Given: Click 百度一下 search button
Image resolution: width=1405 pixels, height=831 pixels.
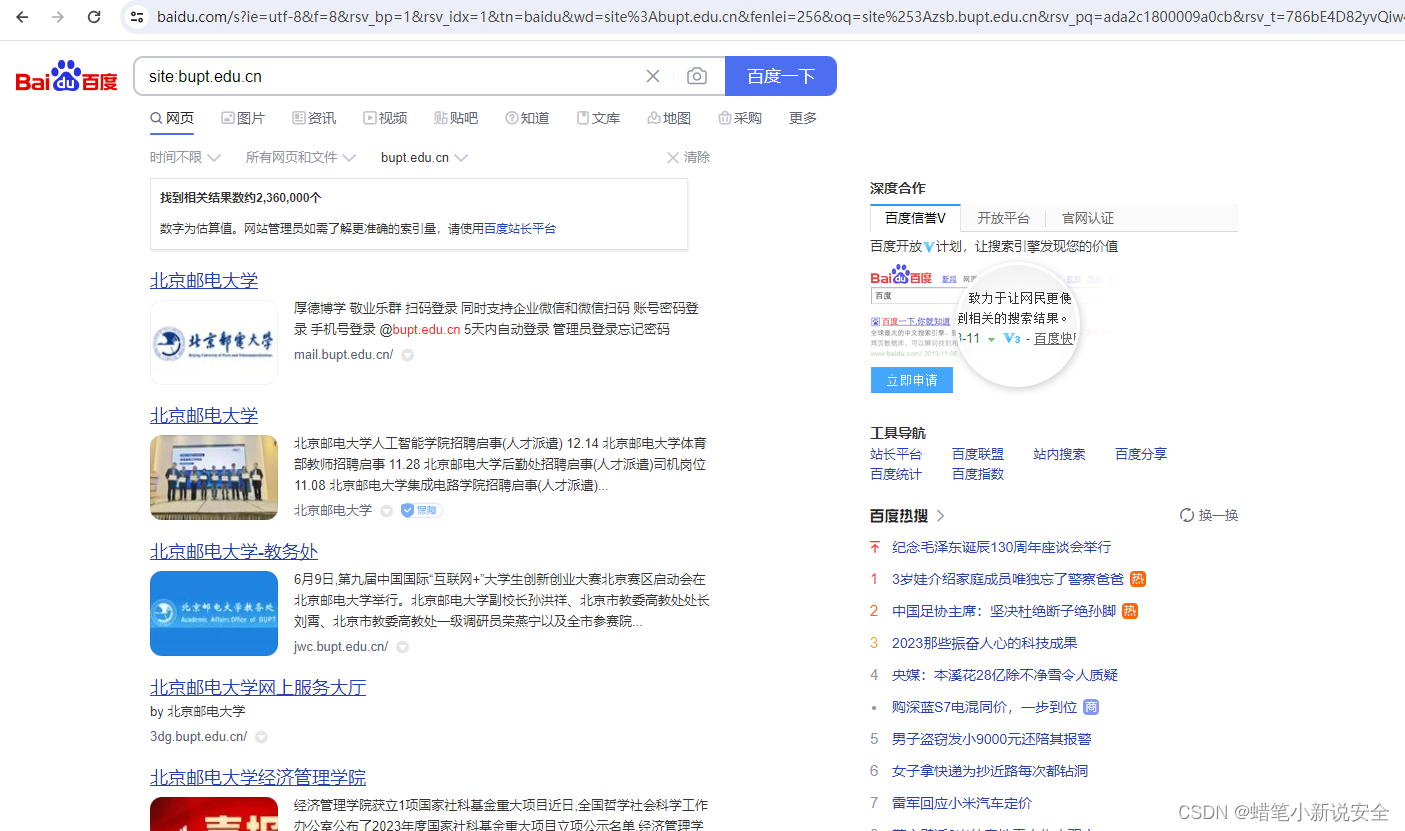Looking at the screenshot, I should 781,76.
